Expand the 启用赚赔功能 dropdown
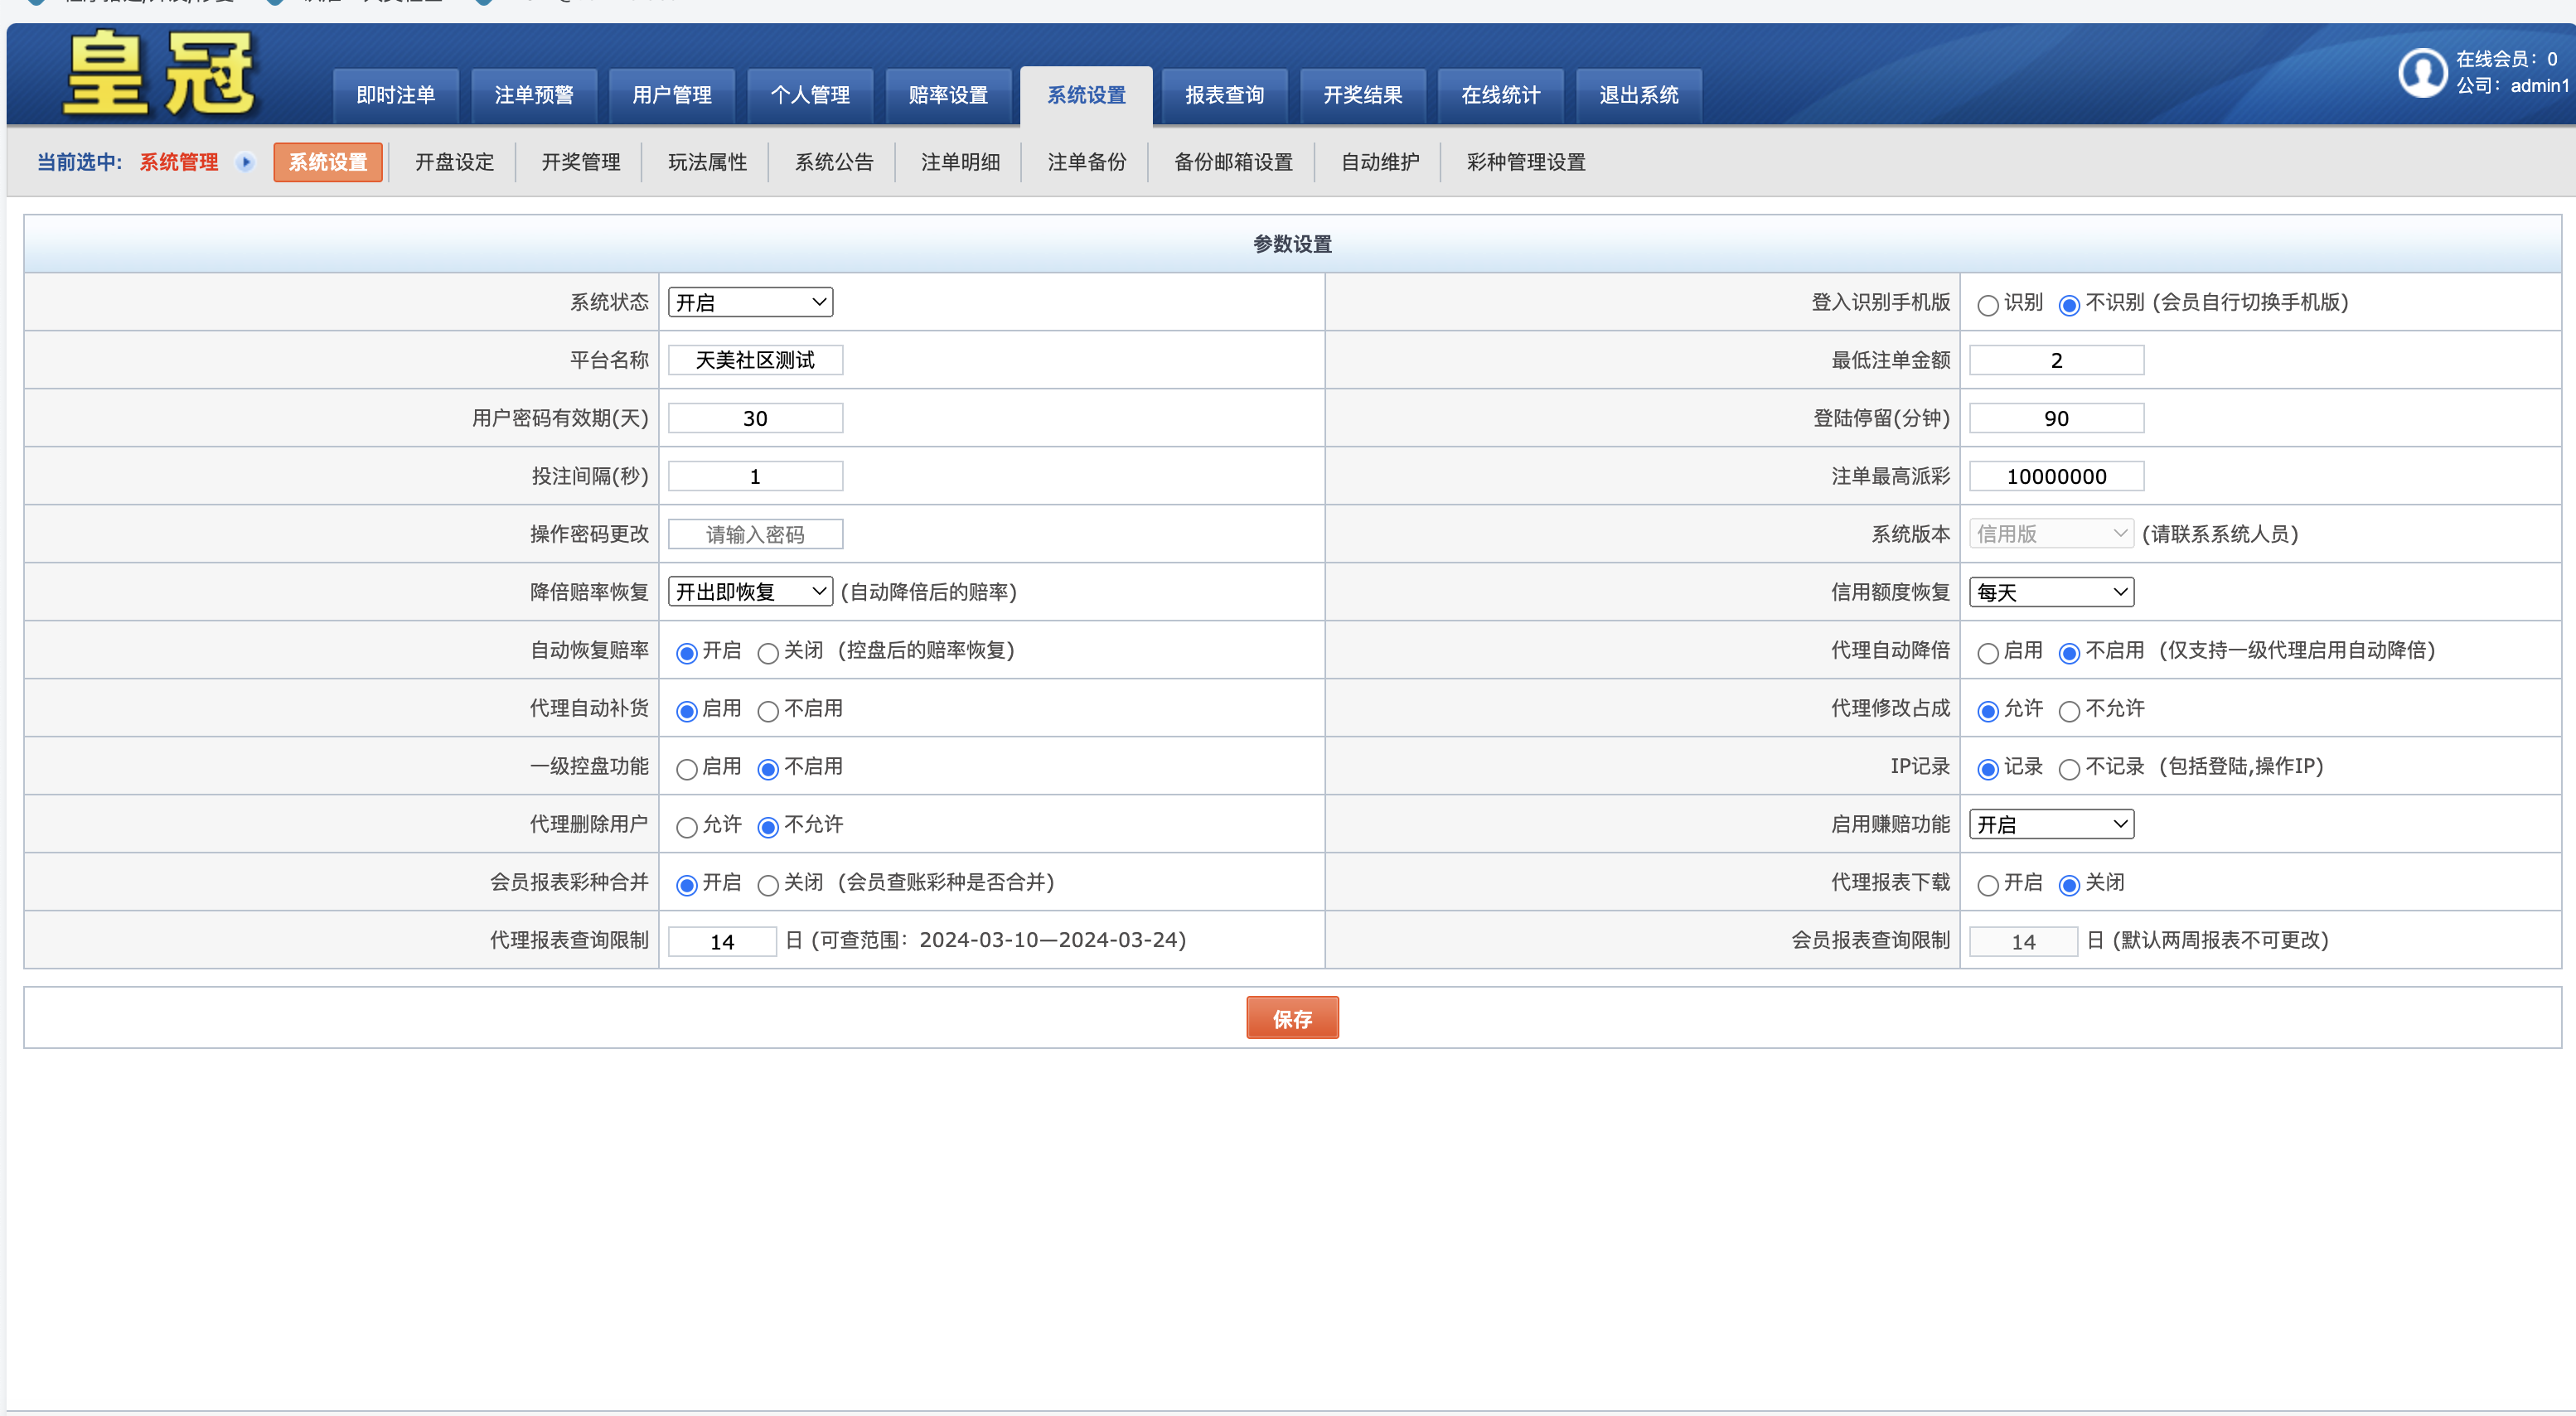This screenshot has height=1416, width=2576. 2051,824
